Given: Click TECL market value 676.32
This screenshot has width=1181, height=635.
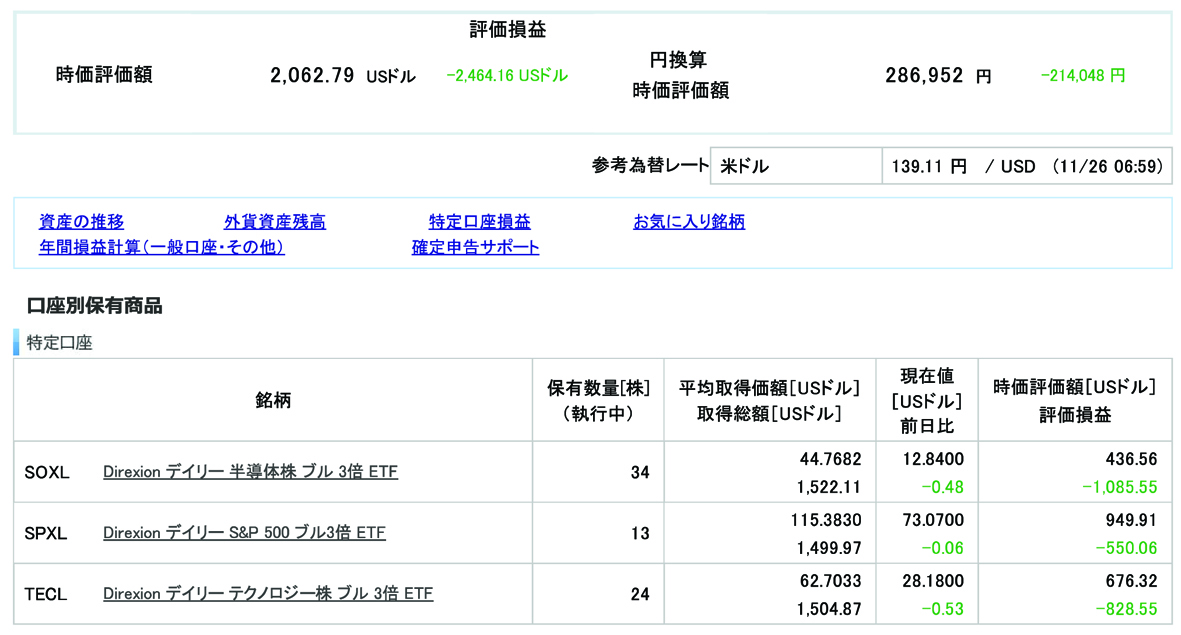Looking at the screenshot, I should (1131, 581).
